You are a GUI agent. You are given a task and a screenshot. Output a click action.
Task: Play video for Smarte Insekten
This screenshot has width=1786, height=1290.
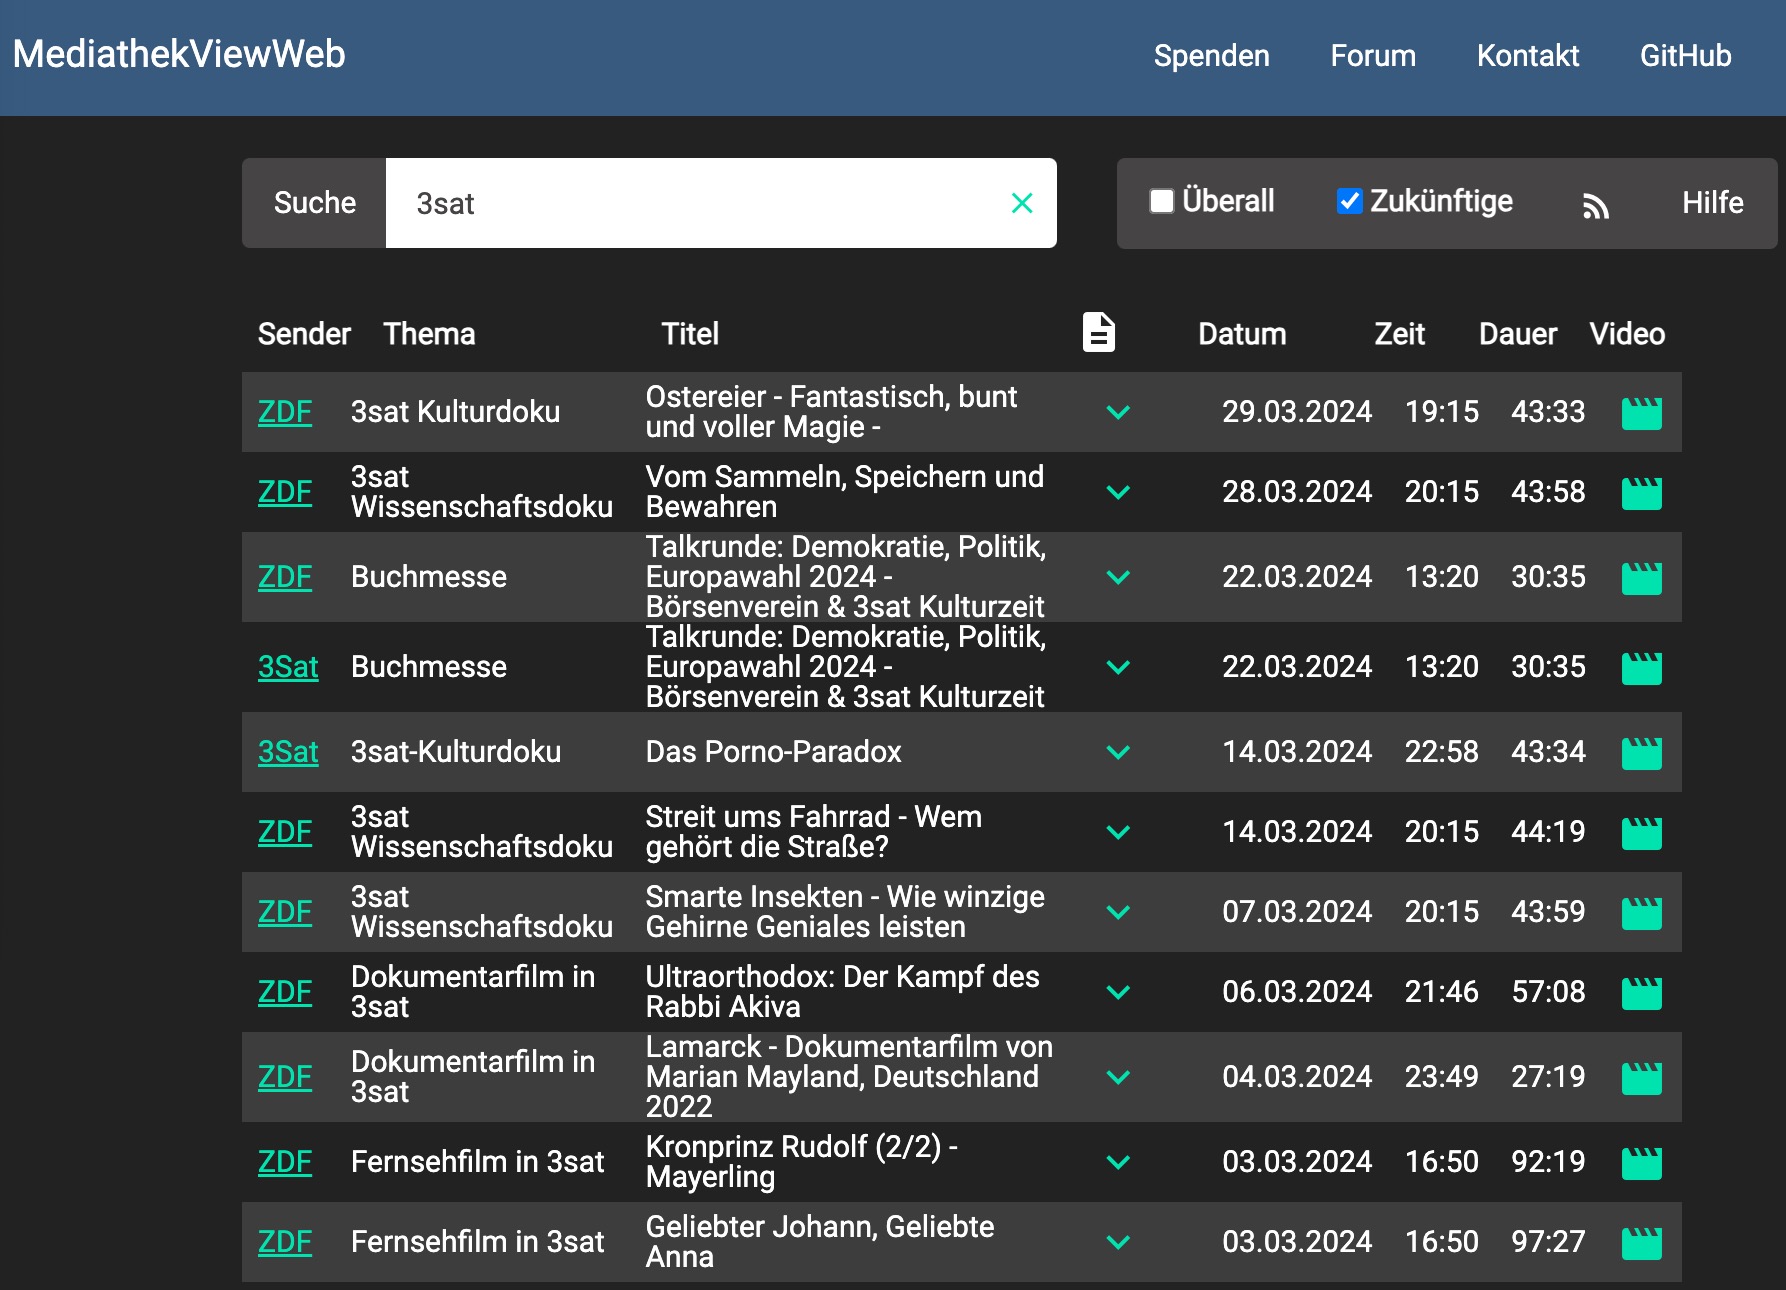pos(1641,913)
